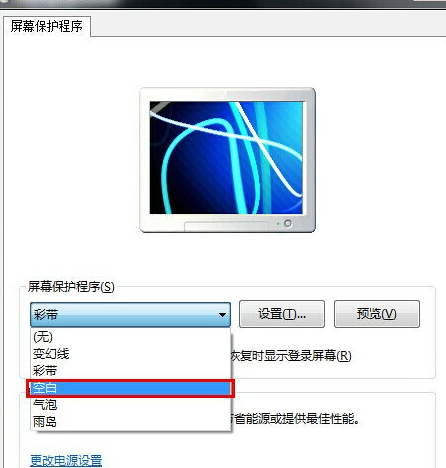Click the power button icon on preview monitor
446x468 pixels.
288,223
